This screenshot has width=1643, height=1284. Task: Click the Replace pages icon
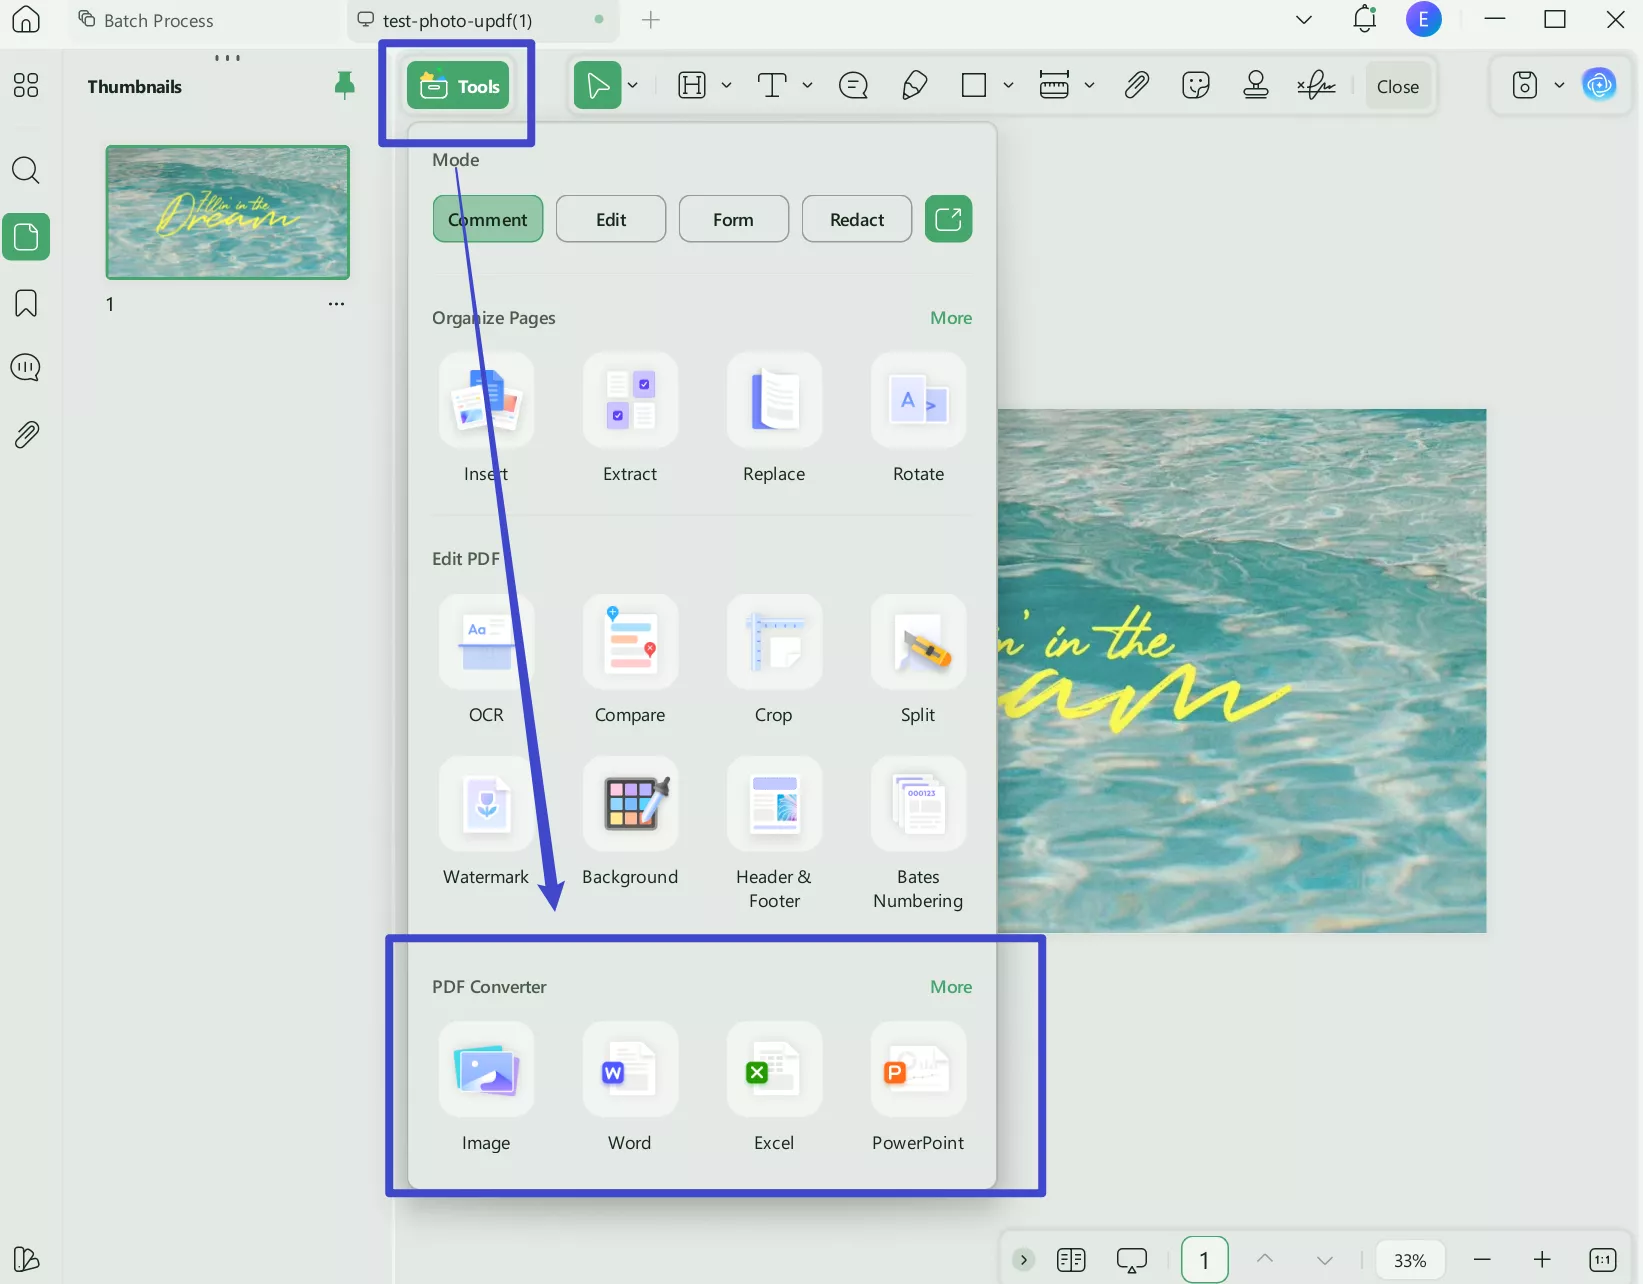point(774,399)
